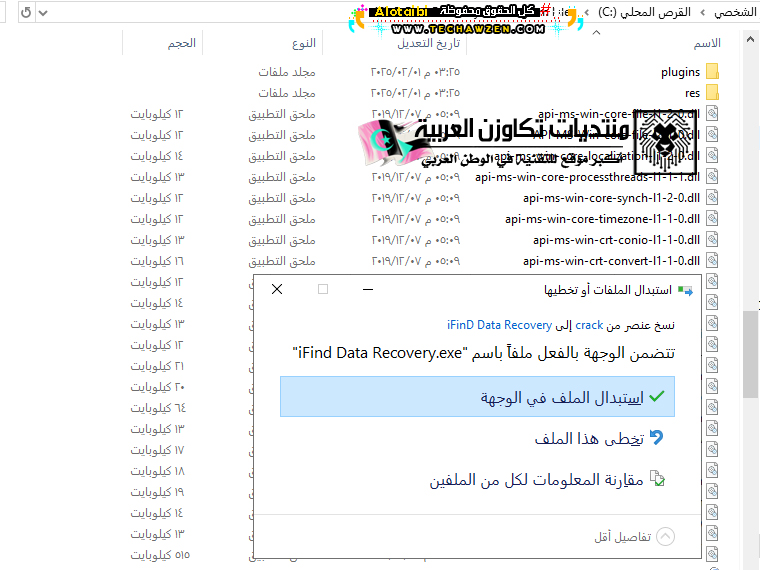Click the dll icon for api-ms-win-core-synch-l1-2-0

coord(712,198)
